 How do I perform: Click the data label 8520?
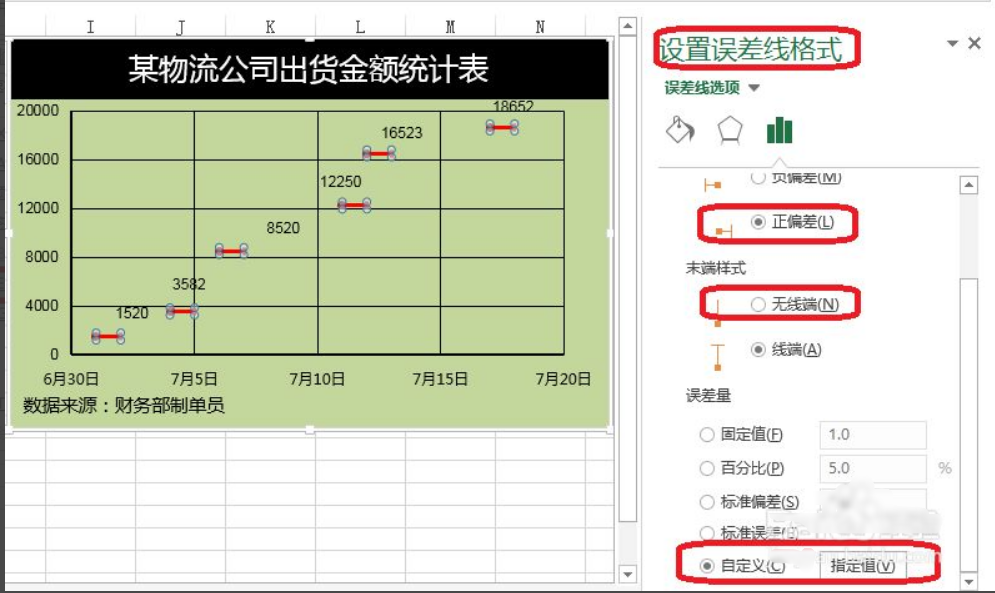tap(283, 228)
